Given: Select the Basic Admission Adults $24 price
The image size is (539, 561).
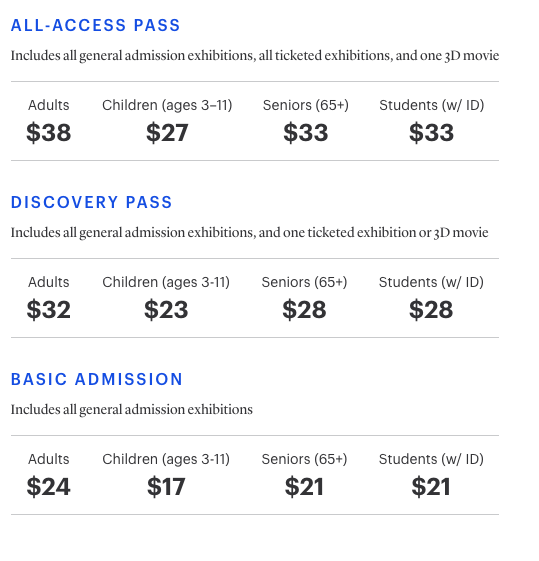Looking at the screenshot, I should coord(49,487).
